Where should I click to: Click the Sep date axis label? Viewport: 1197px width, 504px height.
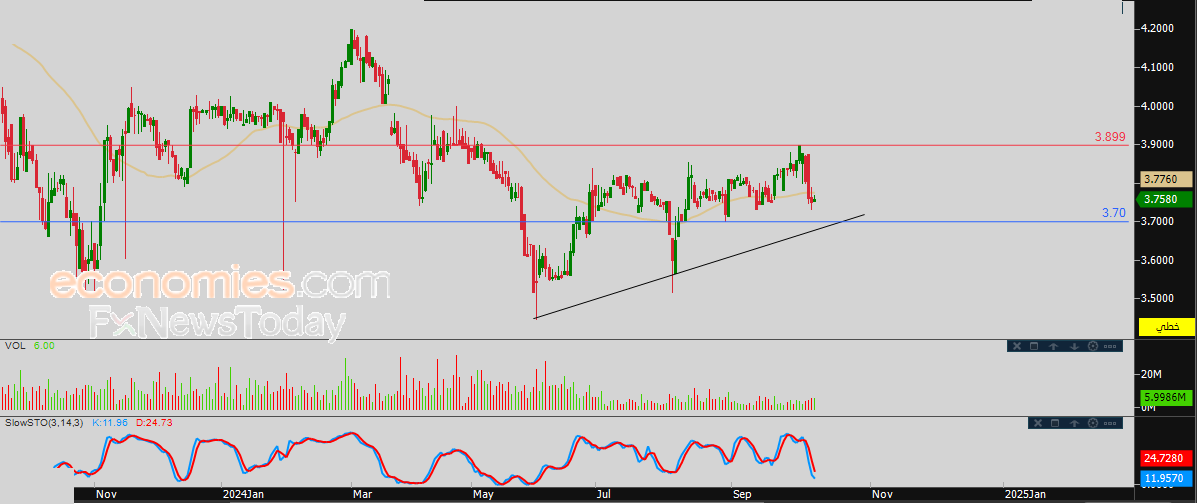744,495
